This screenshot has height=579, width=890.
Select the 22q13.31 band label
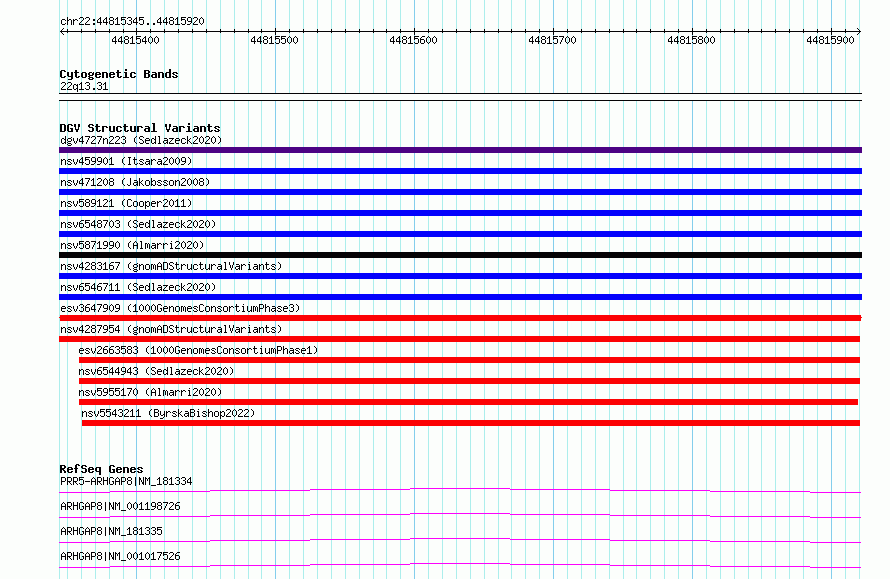pos(84,86)
